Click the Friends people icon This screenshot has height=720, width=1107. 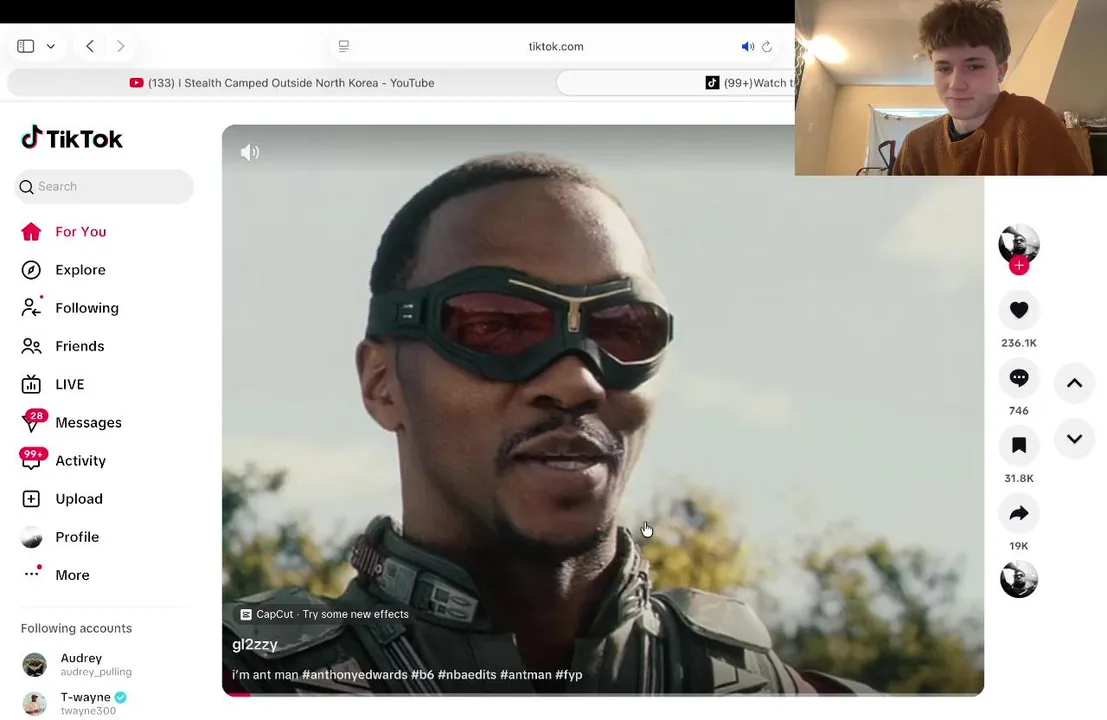pos(31,346)
